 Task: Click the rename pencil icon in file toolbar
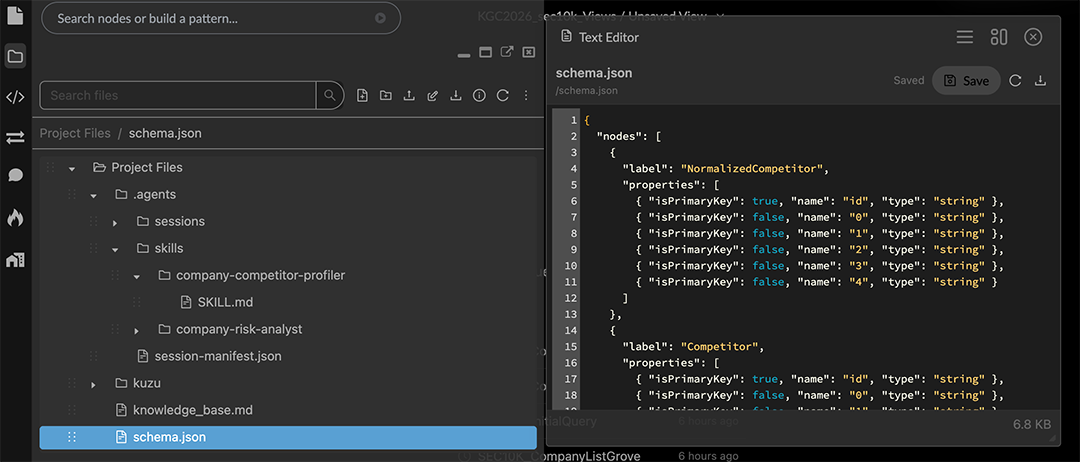(x=433, y=96)
